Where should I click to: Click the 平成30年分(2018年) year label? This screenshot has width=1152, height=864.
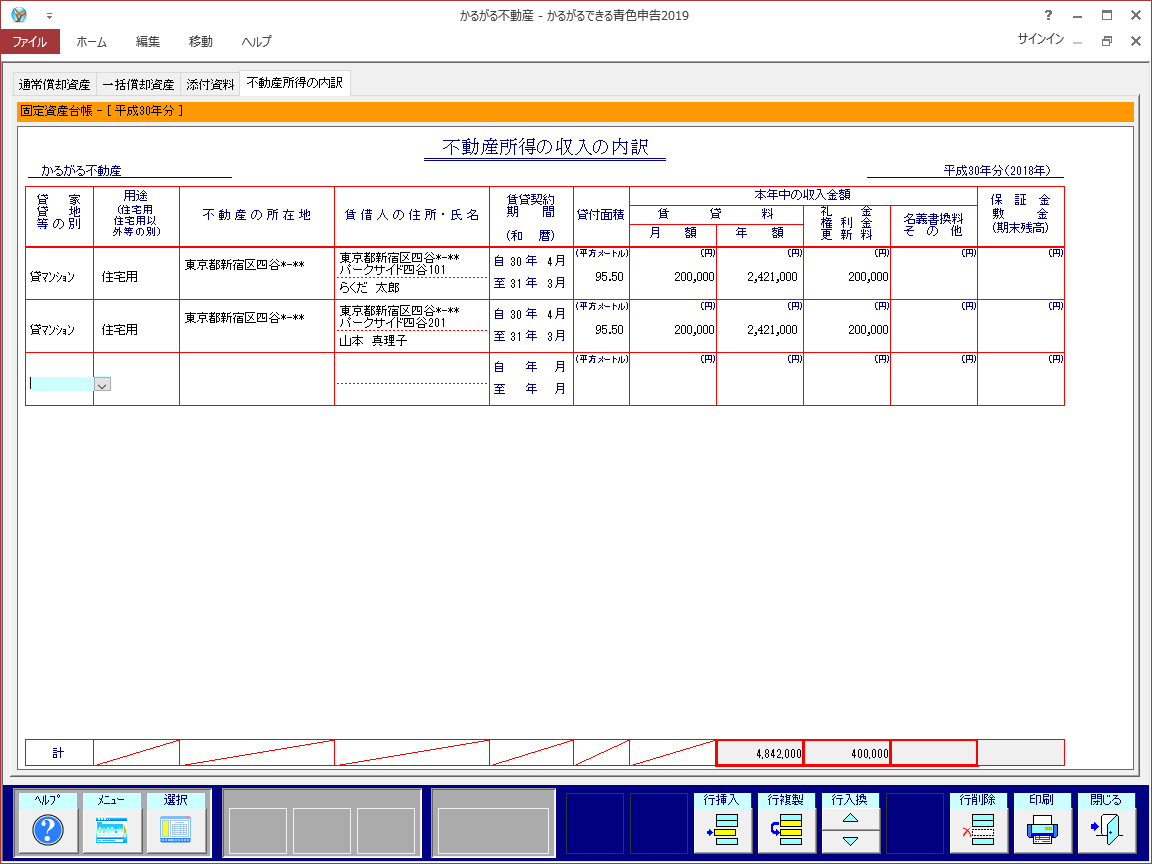(x=997, y=170)
